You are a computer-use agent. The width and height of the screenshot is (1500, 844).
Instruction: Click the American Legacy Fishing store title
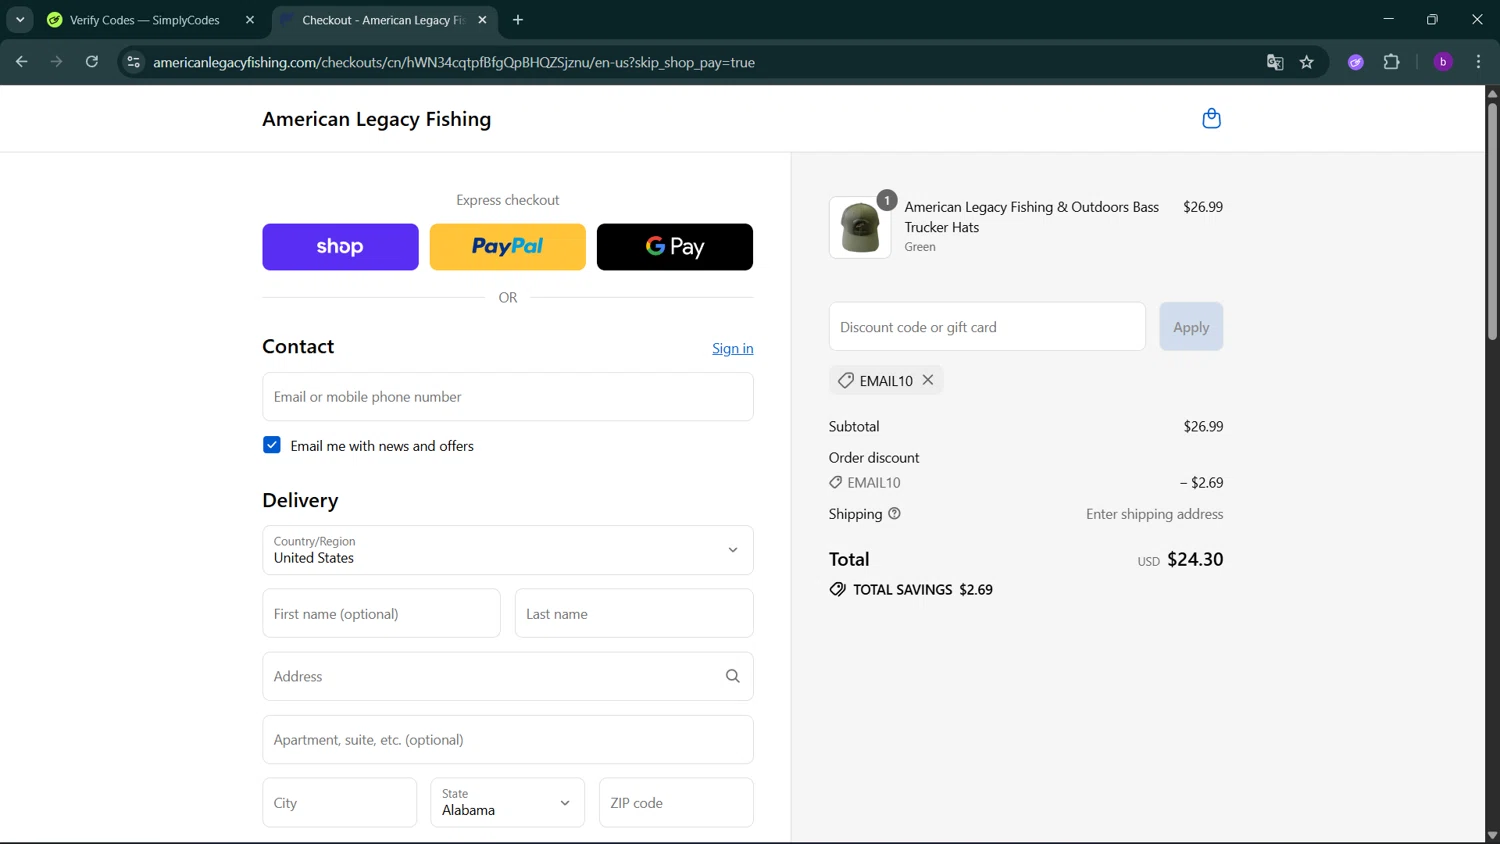pyautogui.click(x=377, y=119)
